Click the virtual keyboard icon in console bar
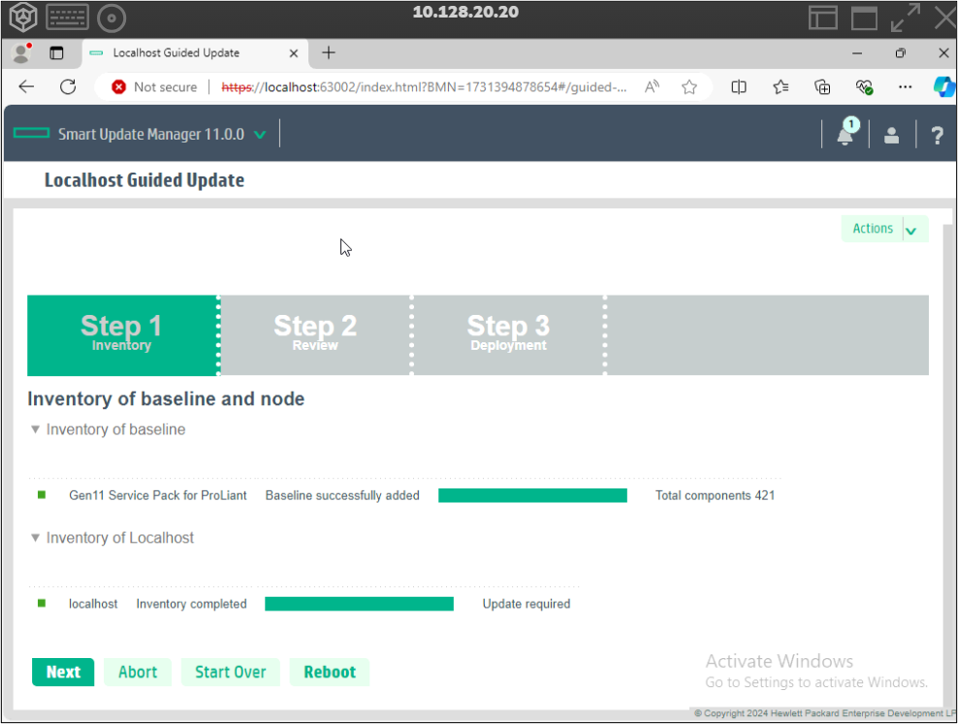This screenshot has height=724, width=958. [66, 17]
